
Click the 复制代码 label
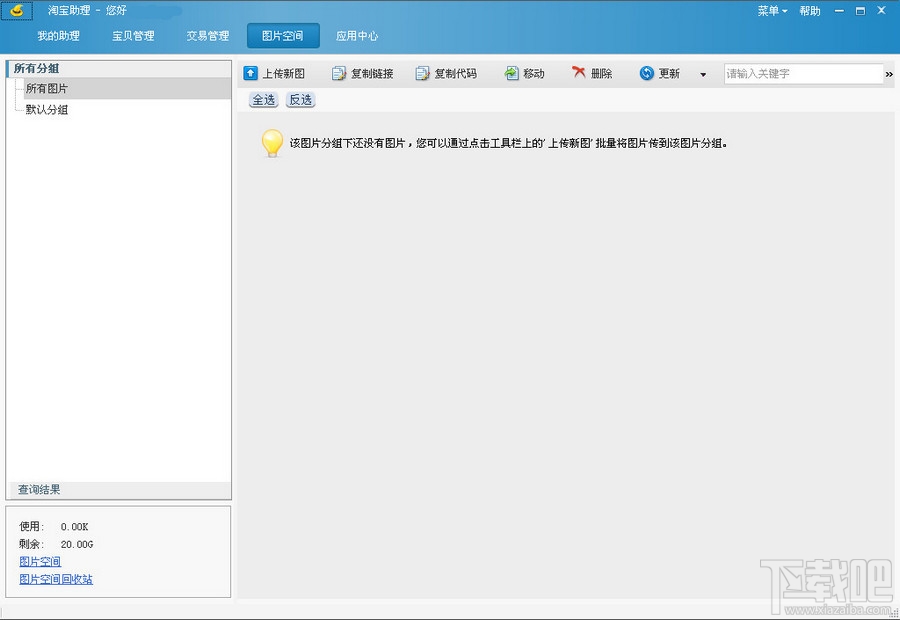click(x=456, y=73)
